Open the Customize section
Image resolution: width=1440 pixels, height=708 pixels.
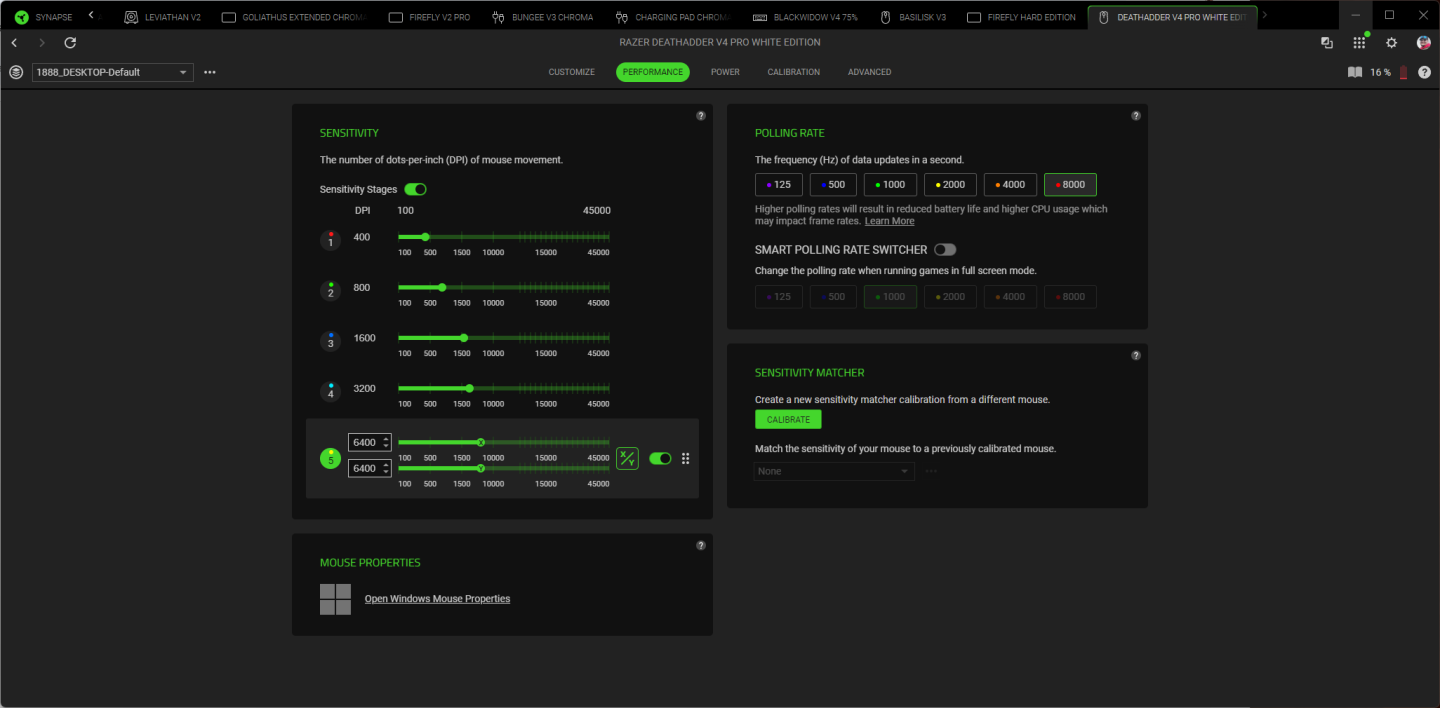pos(572,72)
